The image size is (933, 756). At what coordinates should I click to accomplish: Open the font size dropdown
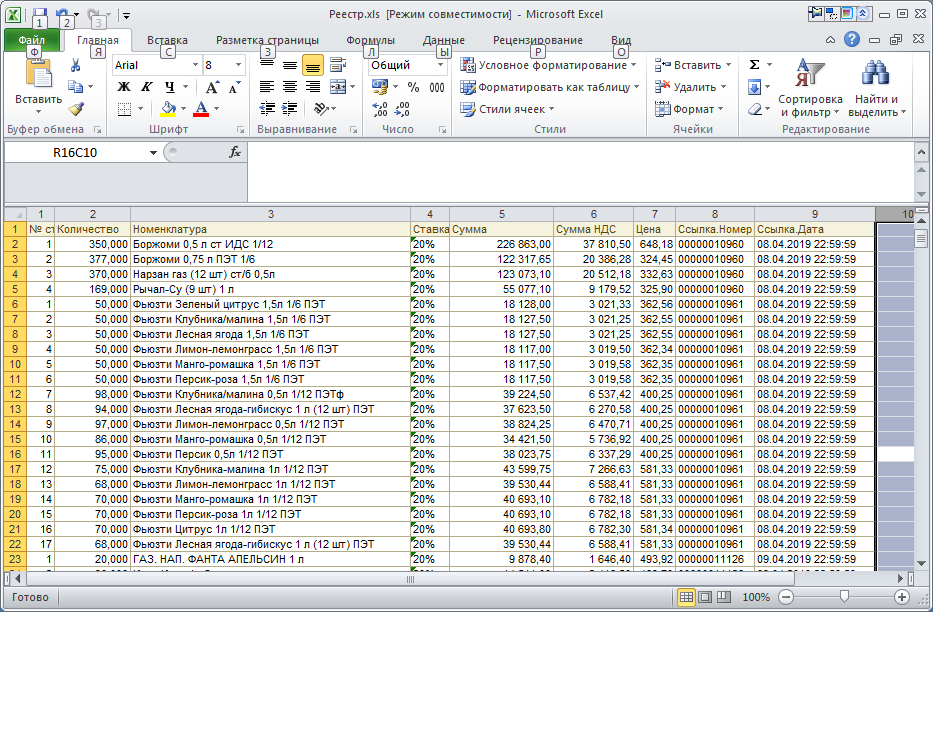coord(238,65)
